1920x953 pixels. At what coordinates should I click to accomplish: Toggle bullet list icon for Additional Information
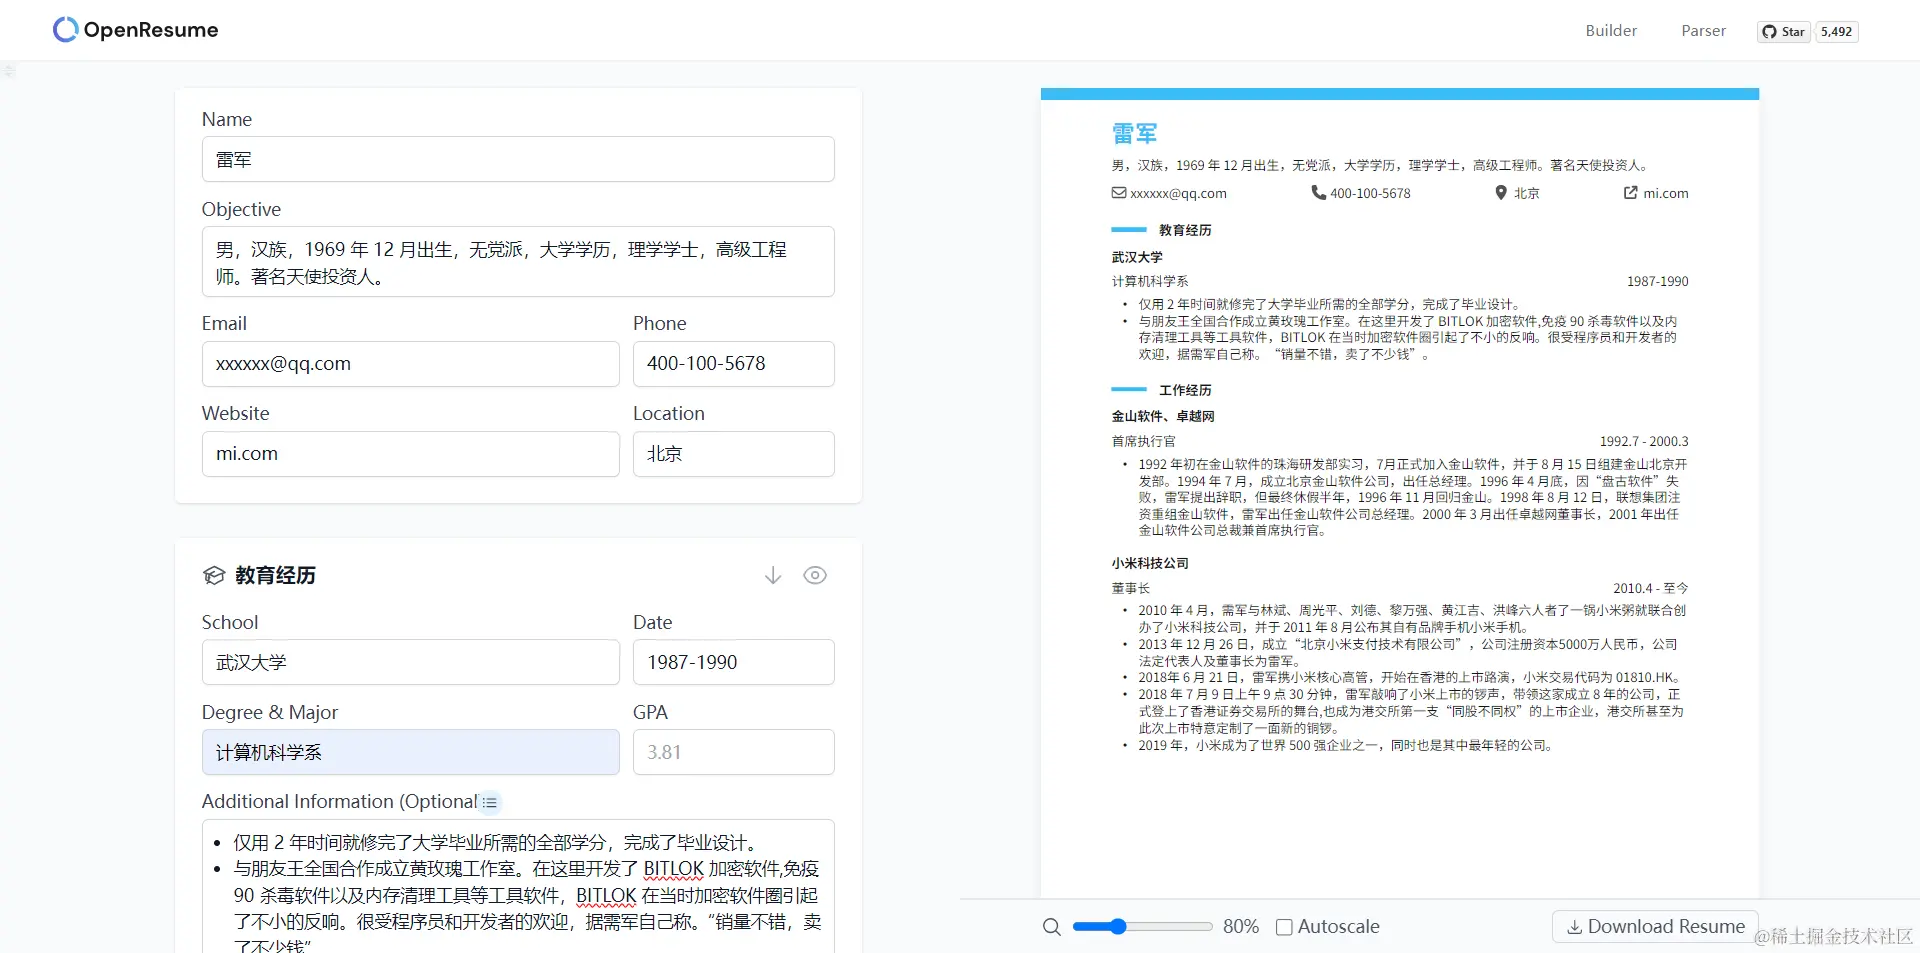(490, 802)
